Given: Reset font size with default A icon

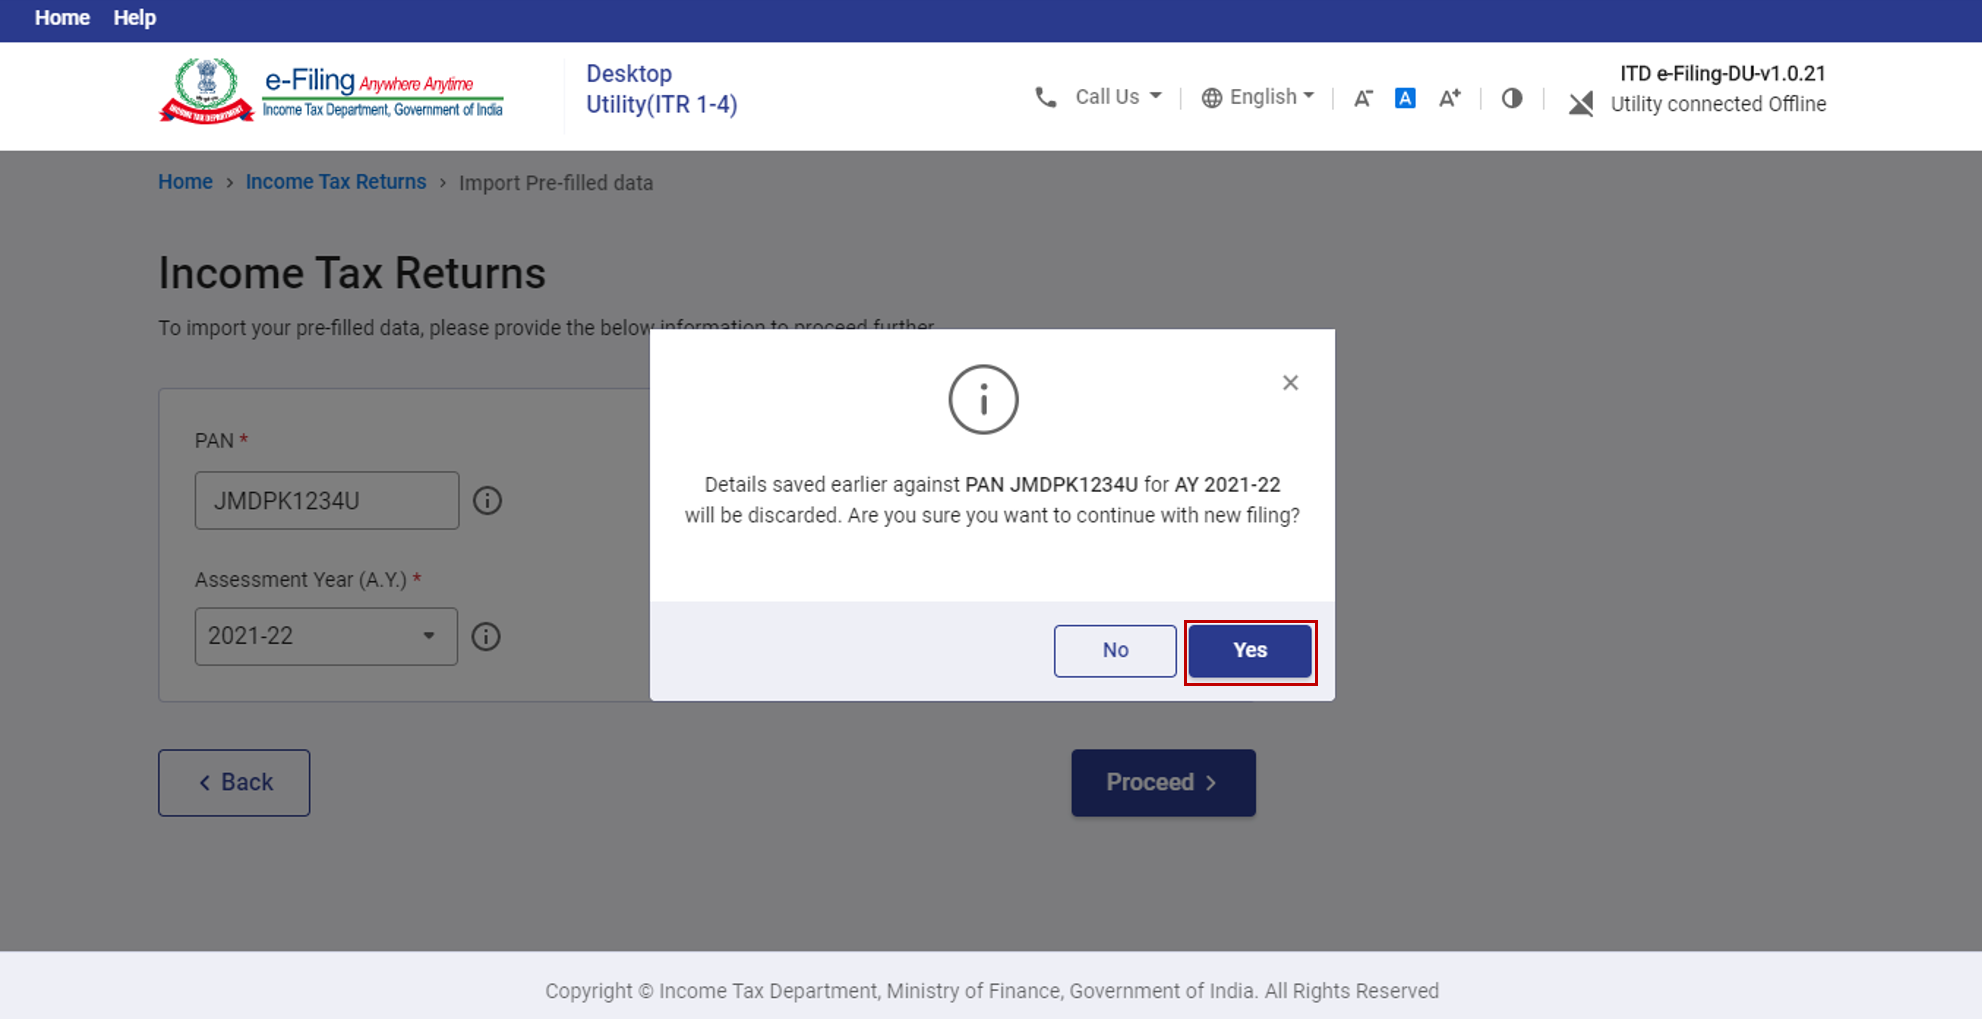Looking at the screenshot, I should (1405, 98).
